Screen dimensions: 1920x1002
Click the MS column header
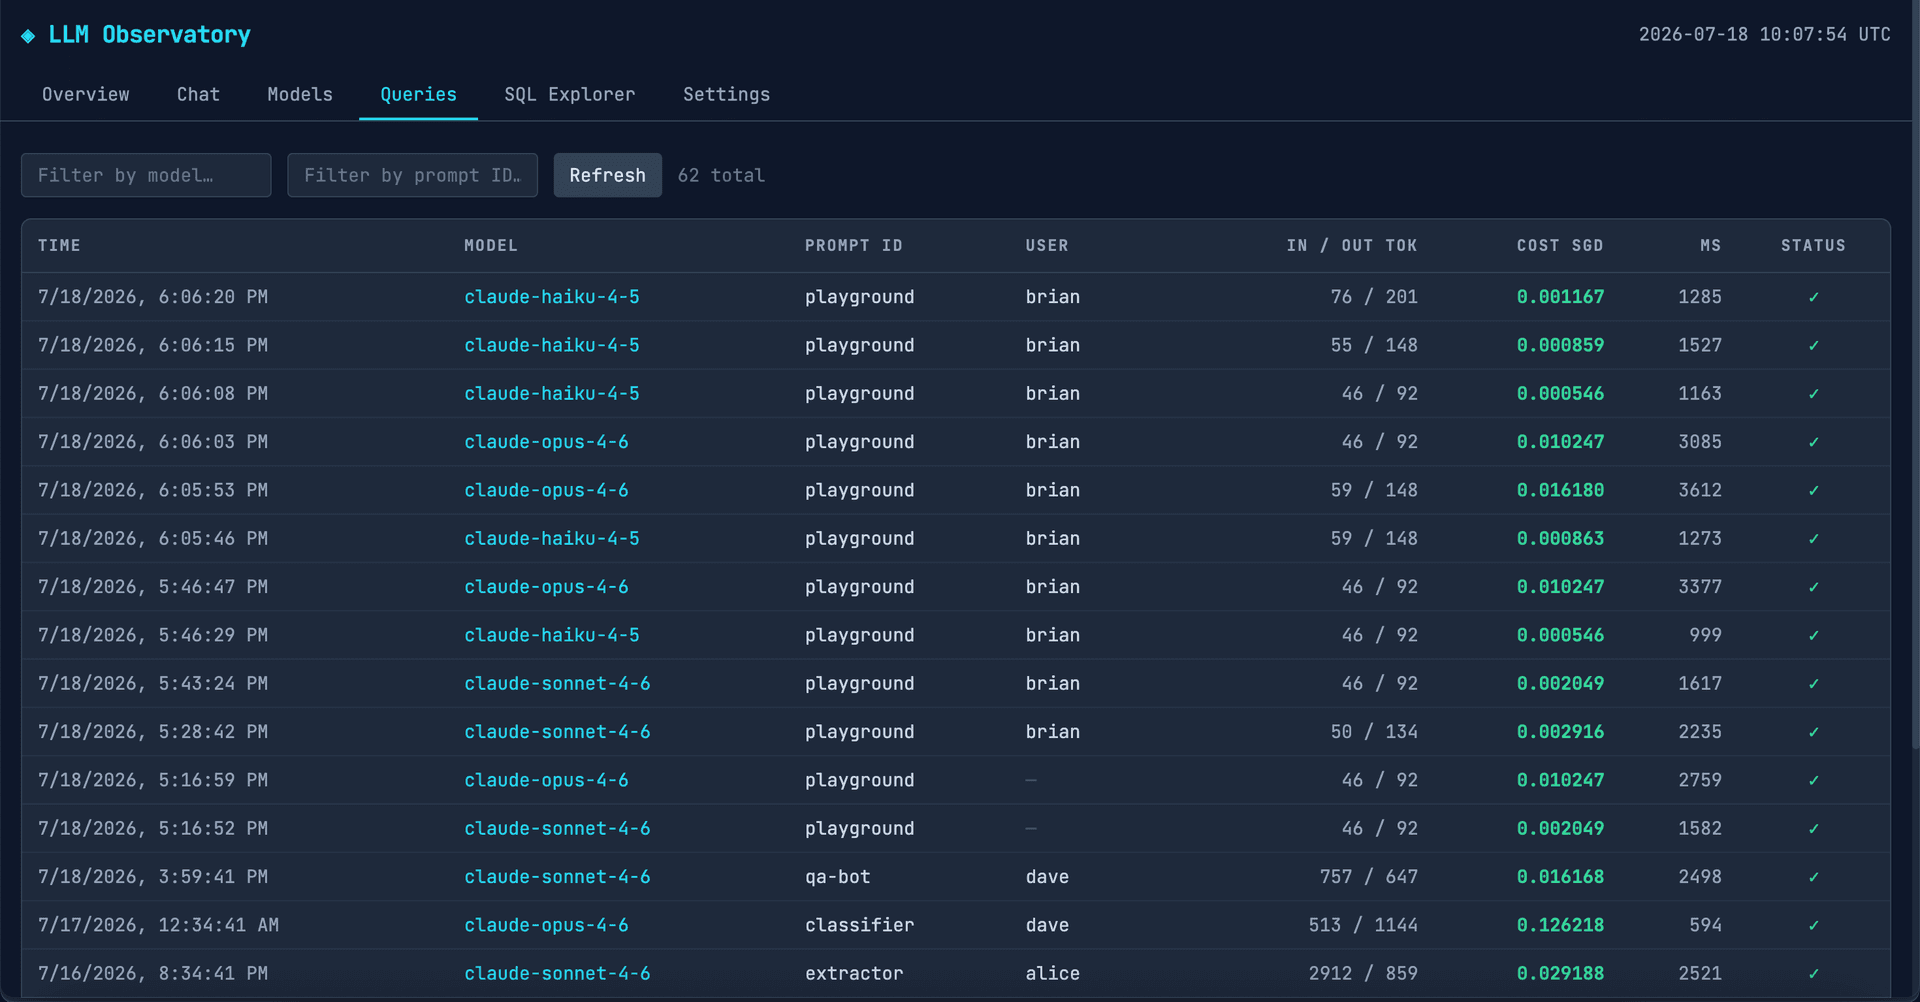click(1711, 246)
